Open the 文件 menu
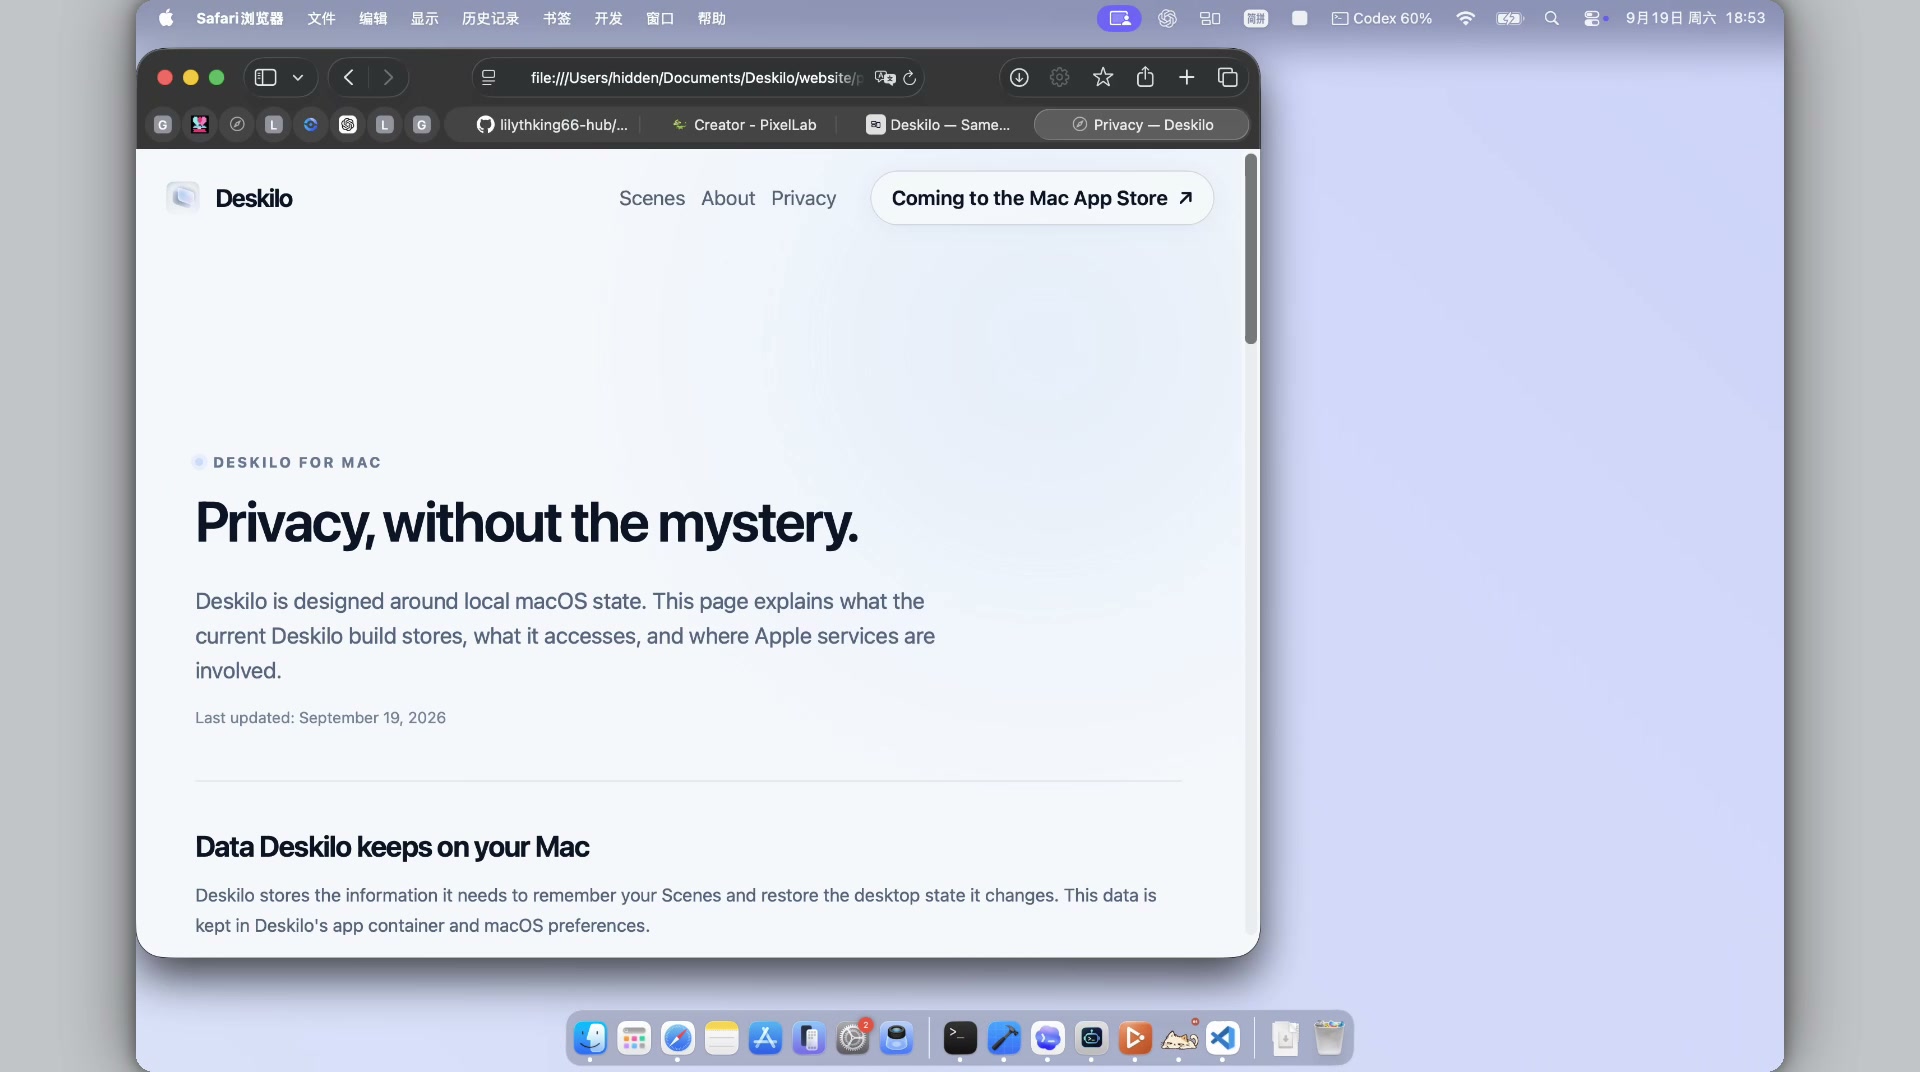This screenshot has height=1072, width=1920. pos(321,18)
